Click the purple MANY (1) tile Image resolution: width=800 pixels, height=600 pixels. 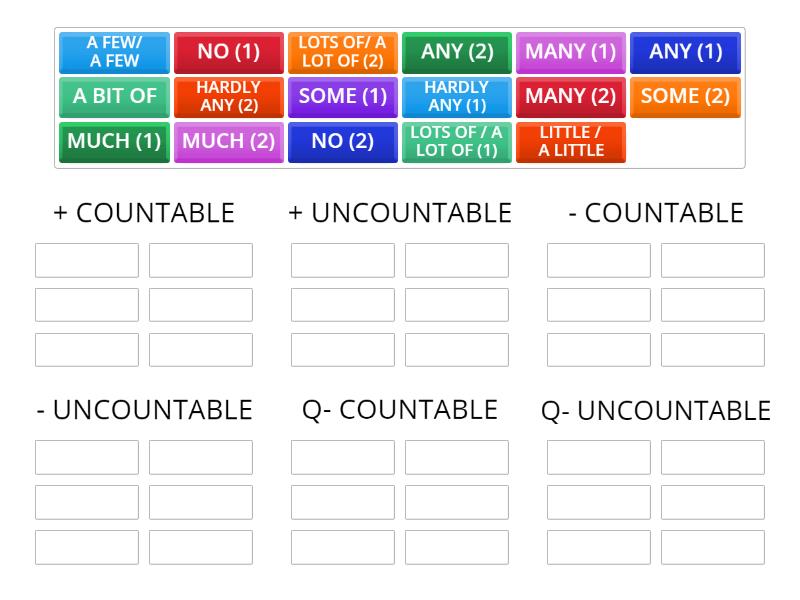(571, 52)
